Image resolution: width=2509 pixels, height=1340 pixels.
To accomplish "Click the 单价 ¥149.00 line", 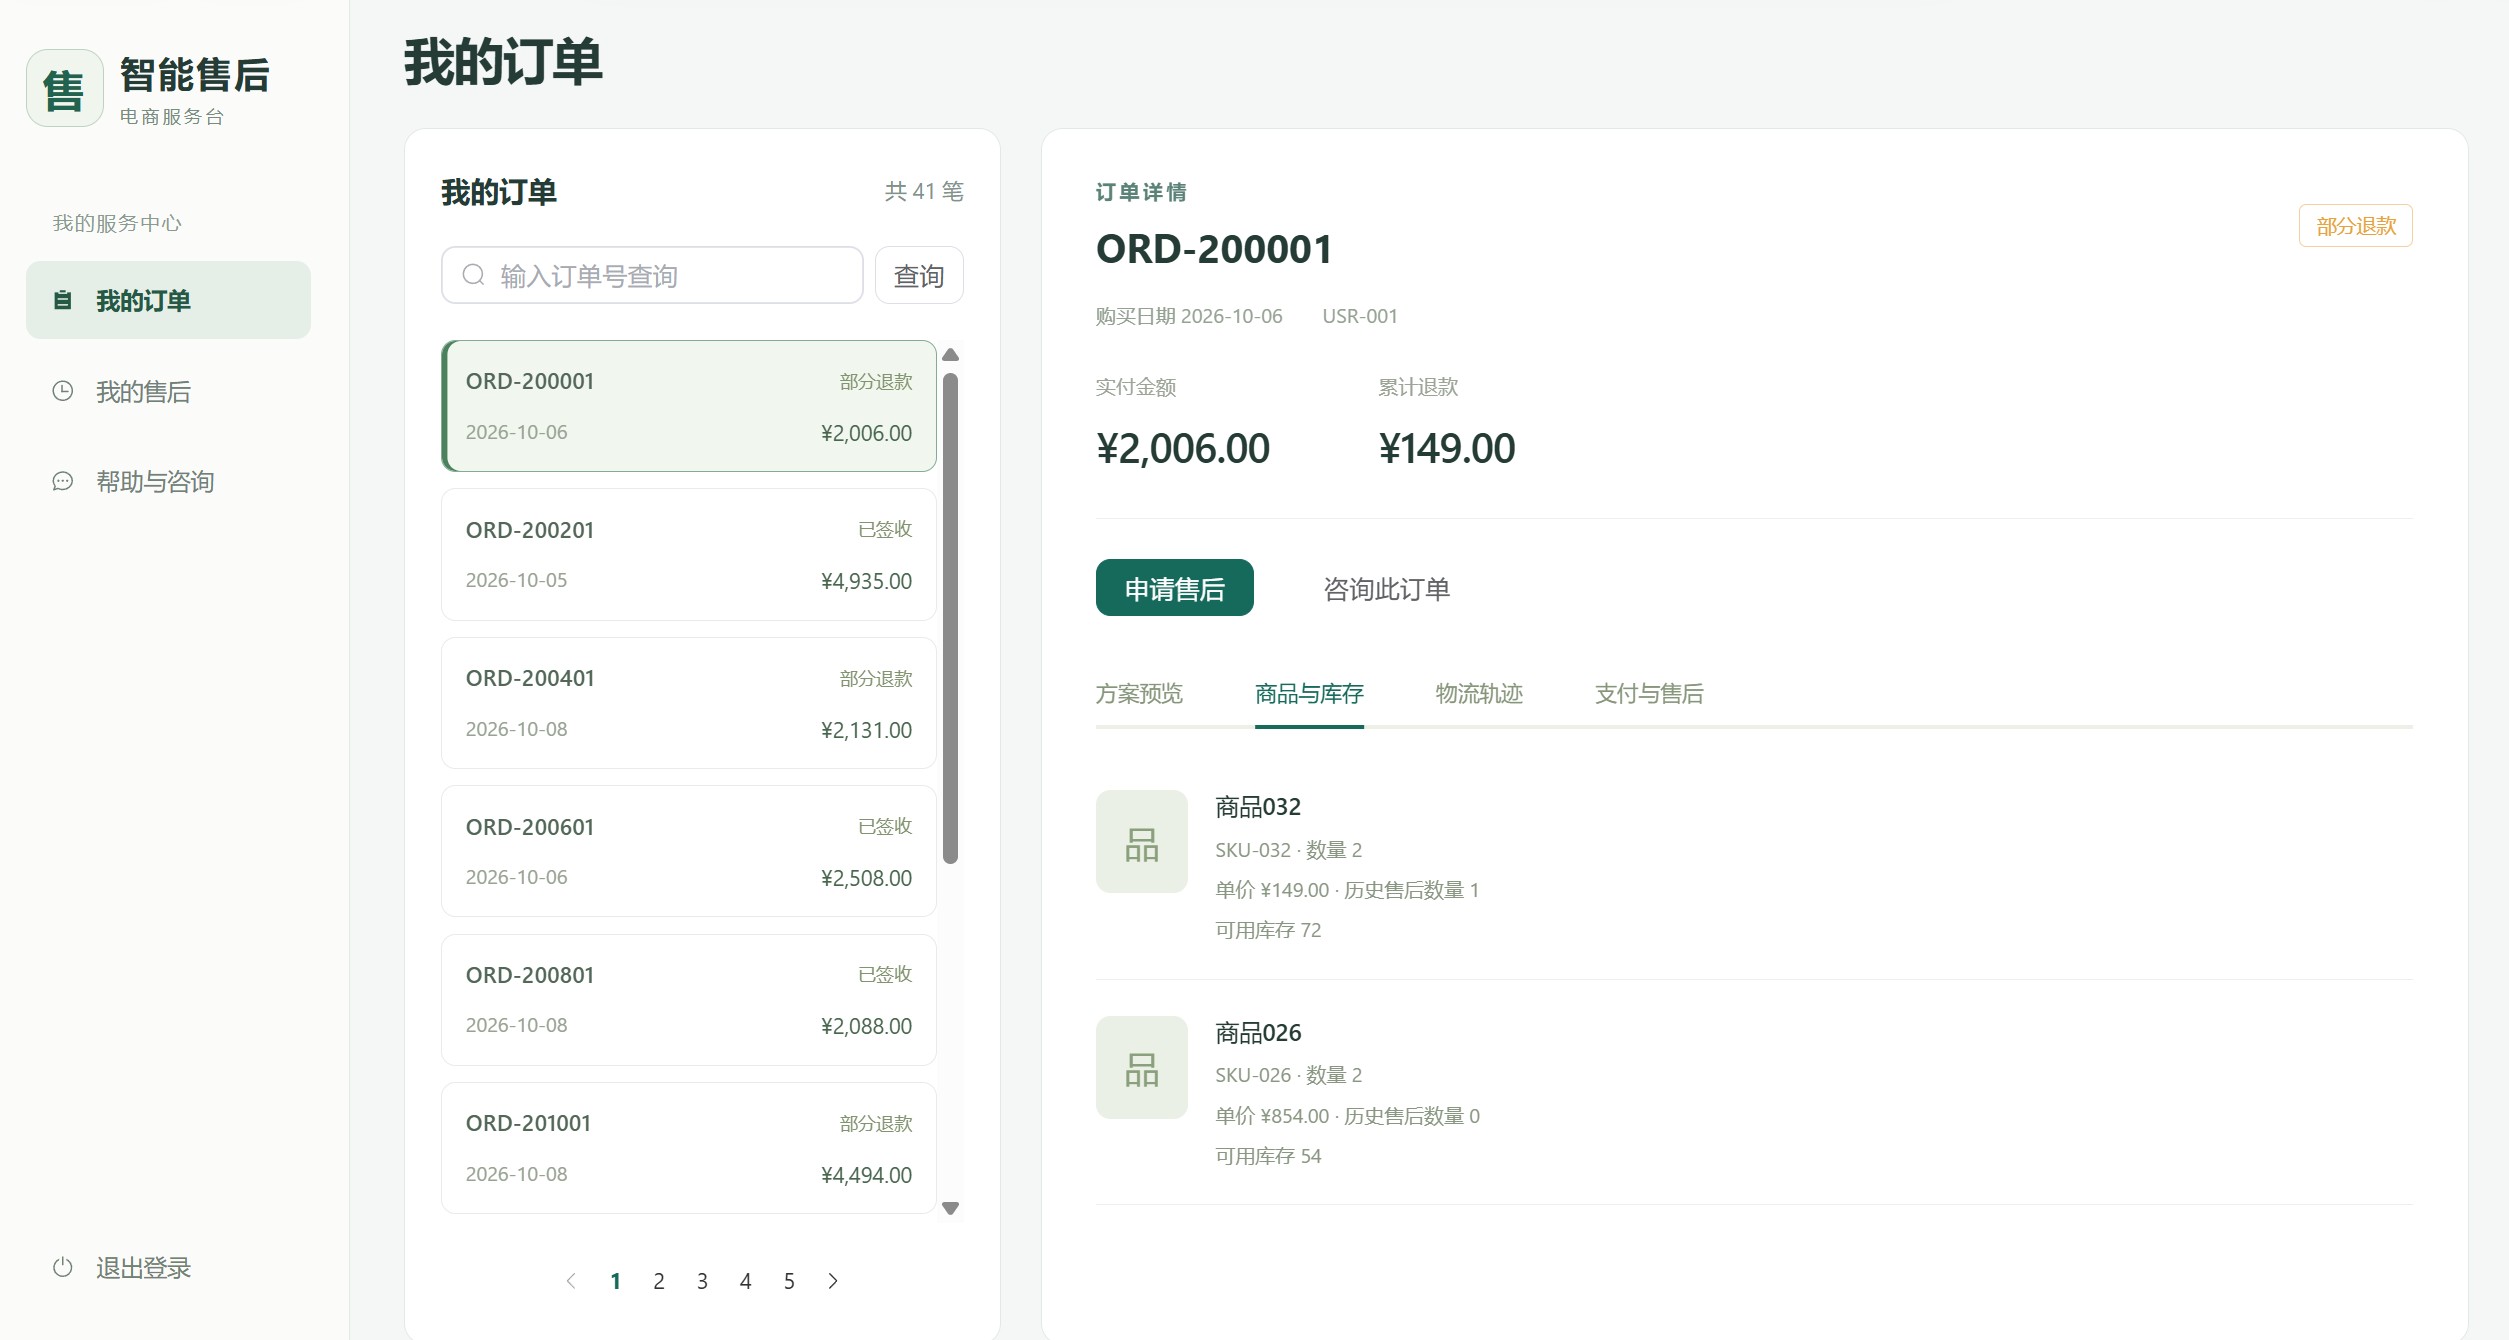I will tap(1347, 890).
